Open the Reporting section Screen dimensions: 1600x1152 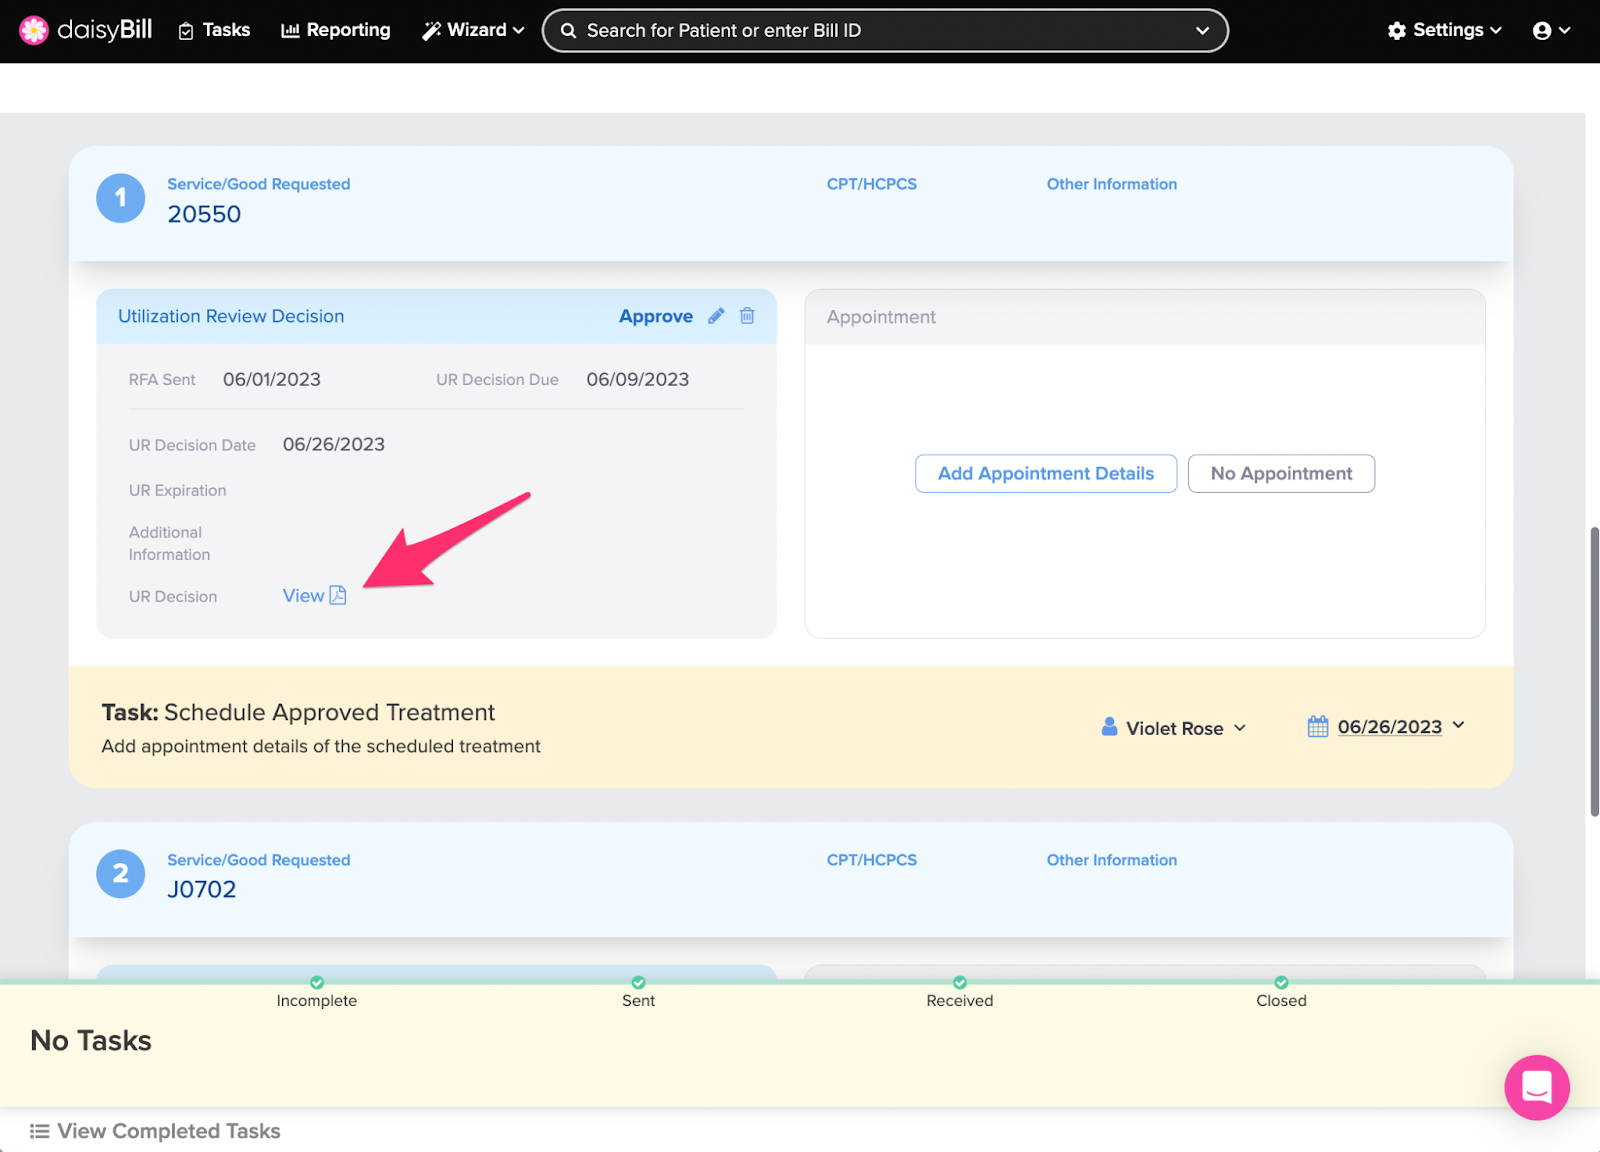336,31
